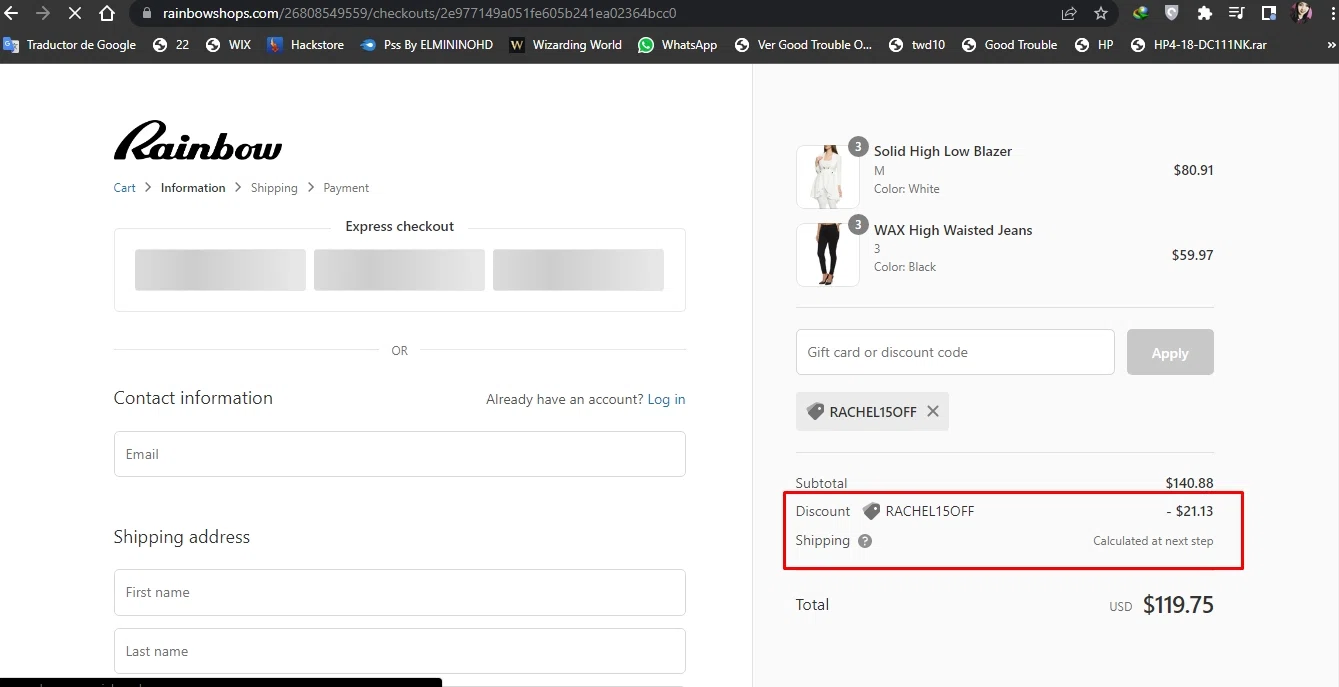Toggle the browser side panel icon
The image size is (1339, 687).
[1269, 14]
